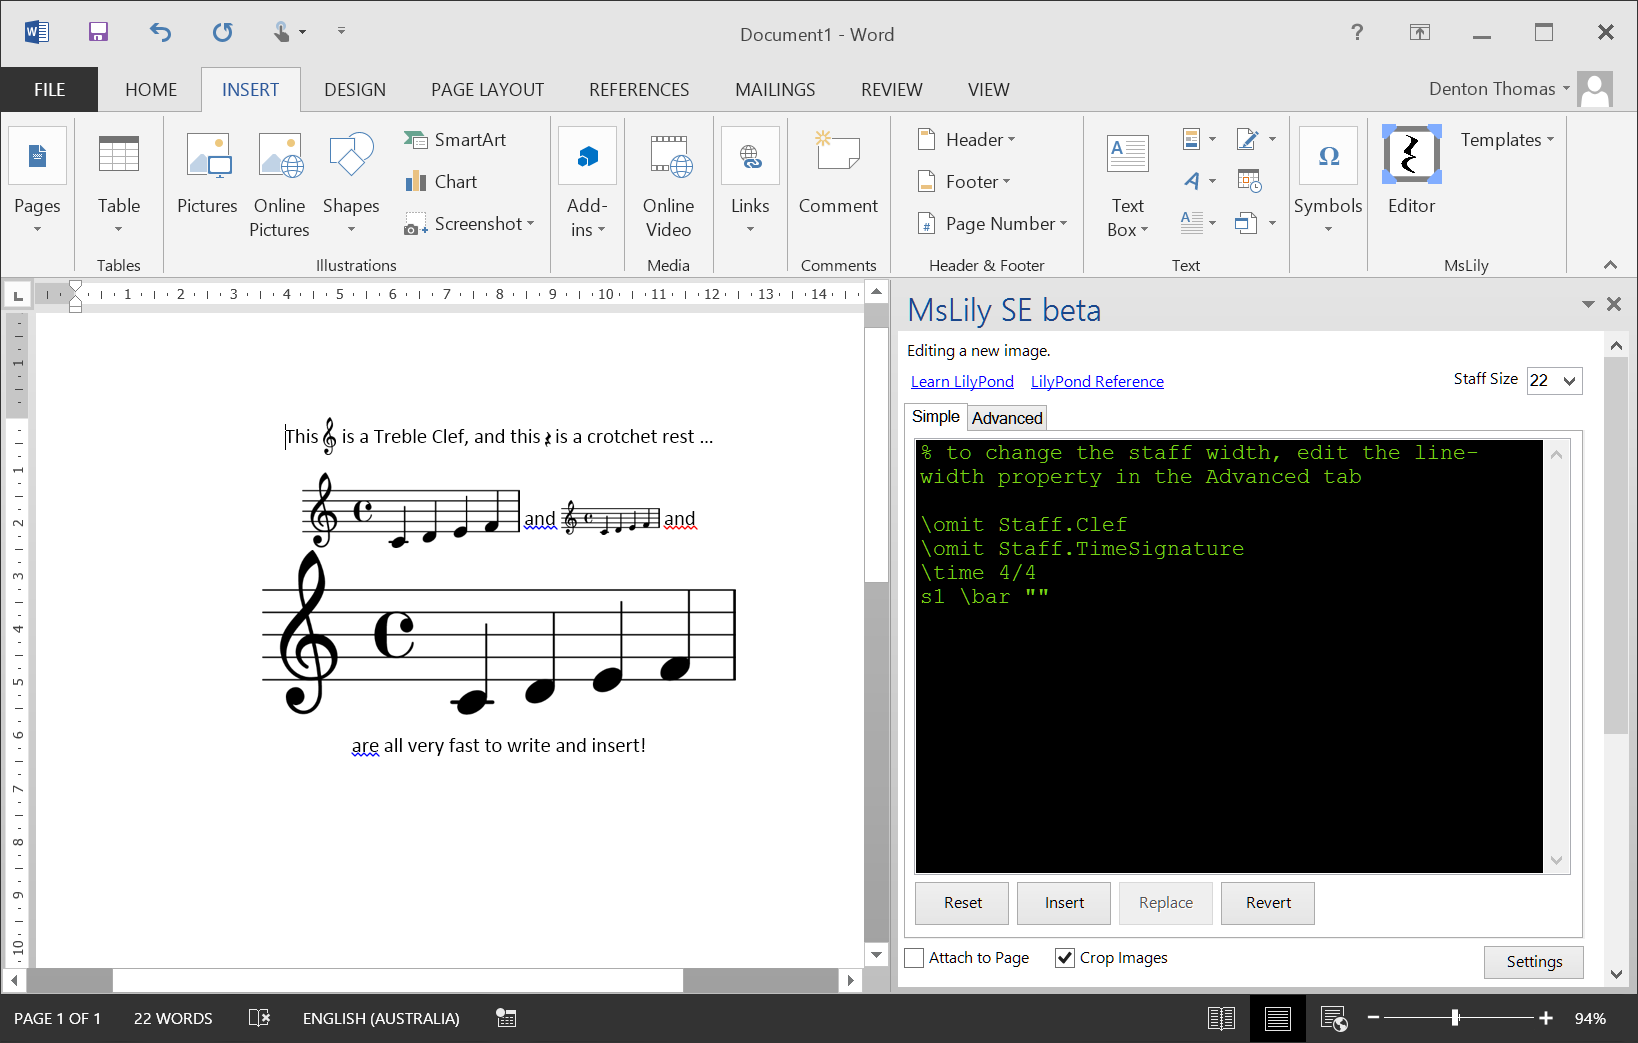The height and width of the screenshot is (1043, 1638).
Task: Insert a SmartArt graphic
Action: [455, 140]
